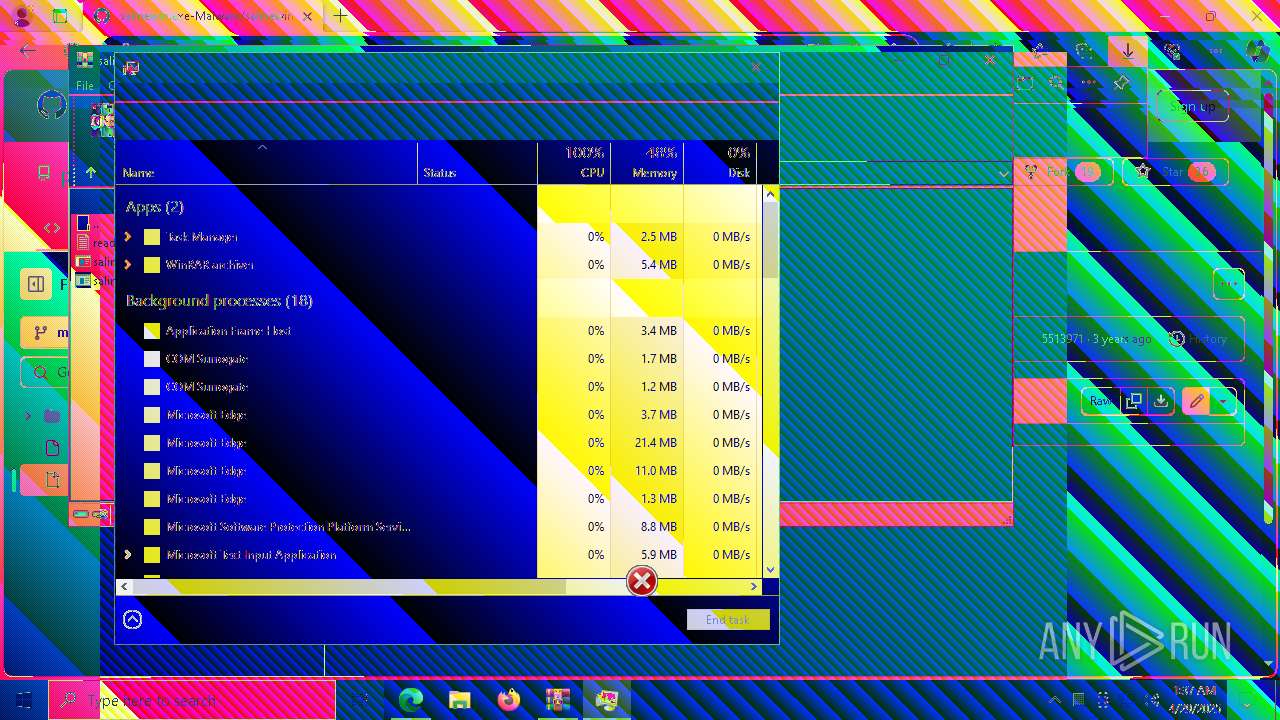The width and height of the screenshot is (1280, 720).
Task: Select the Application Frame Host process
Action: click(439, 331)
